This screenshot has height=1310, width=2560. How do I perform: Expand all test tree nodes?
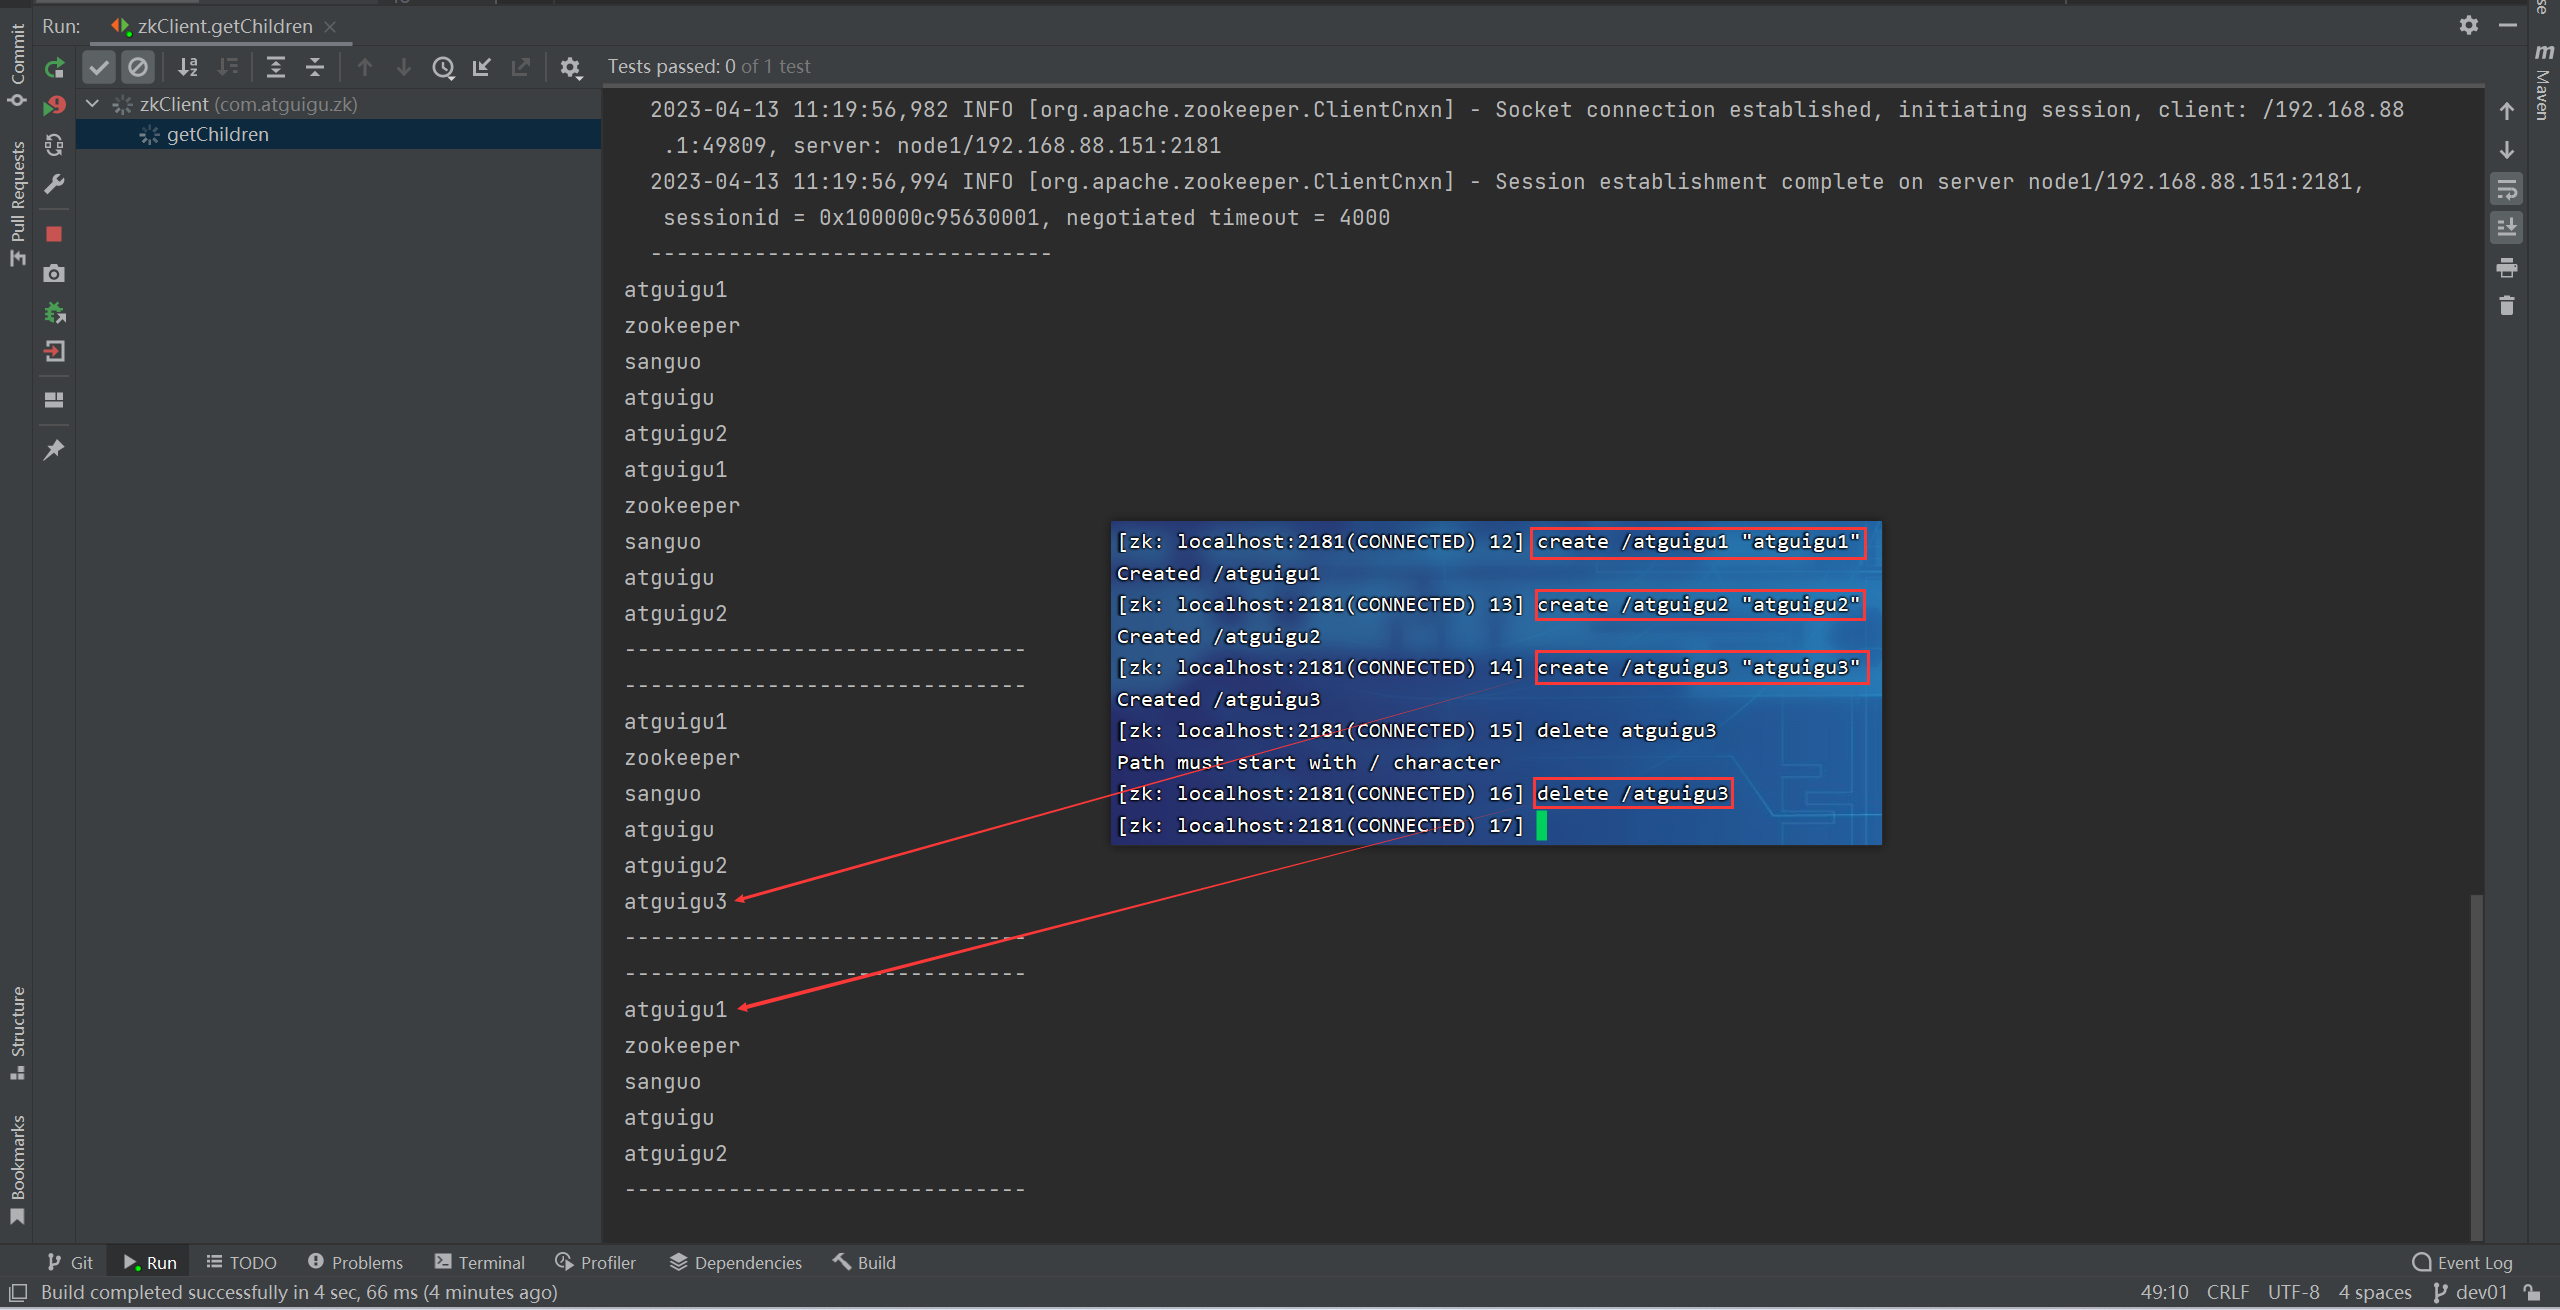(276, 67)
